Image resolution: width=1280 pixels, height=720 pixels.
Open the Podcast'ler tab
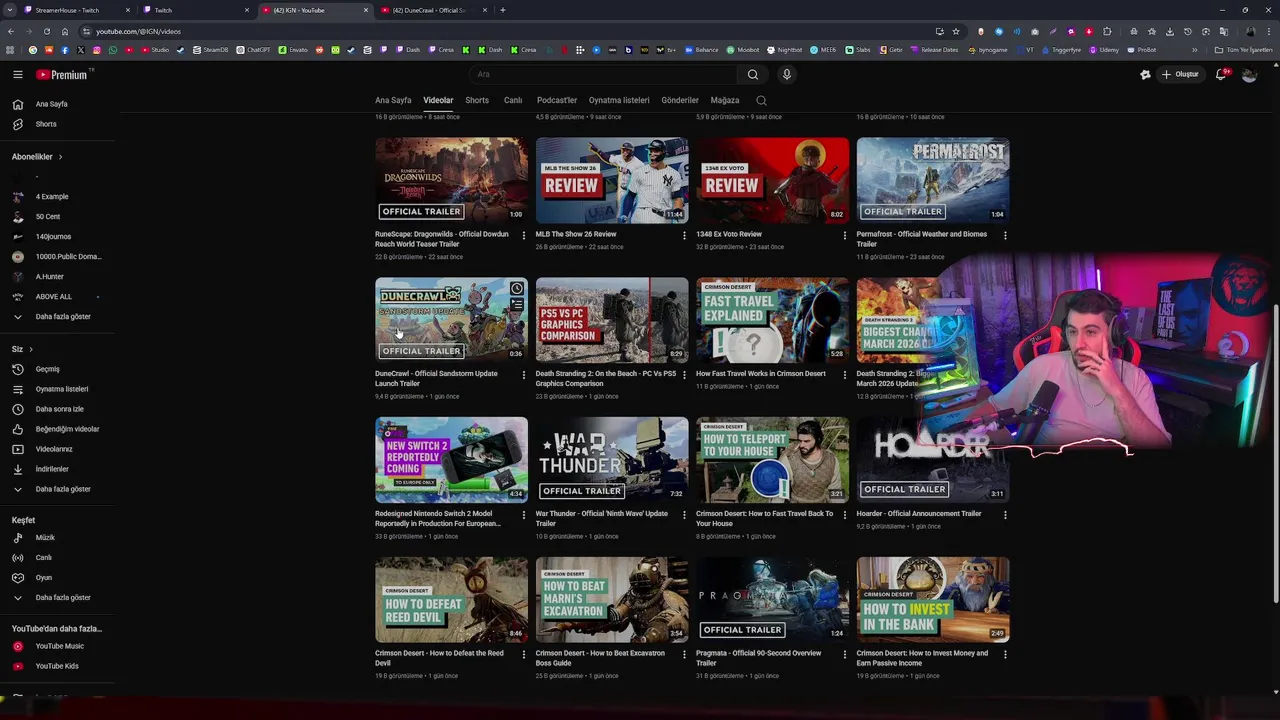pyautogui.click(x=557, y=100)
